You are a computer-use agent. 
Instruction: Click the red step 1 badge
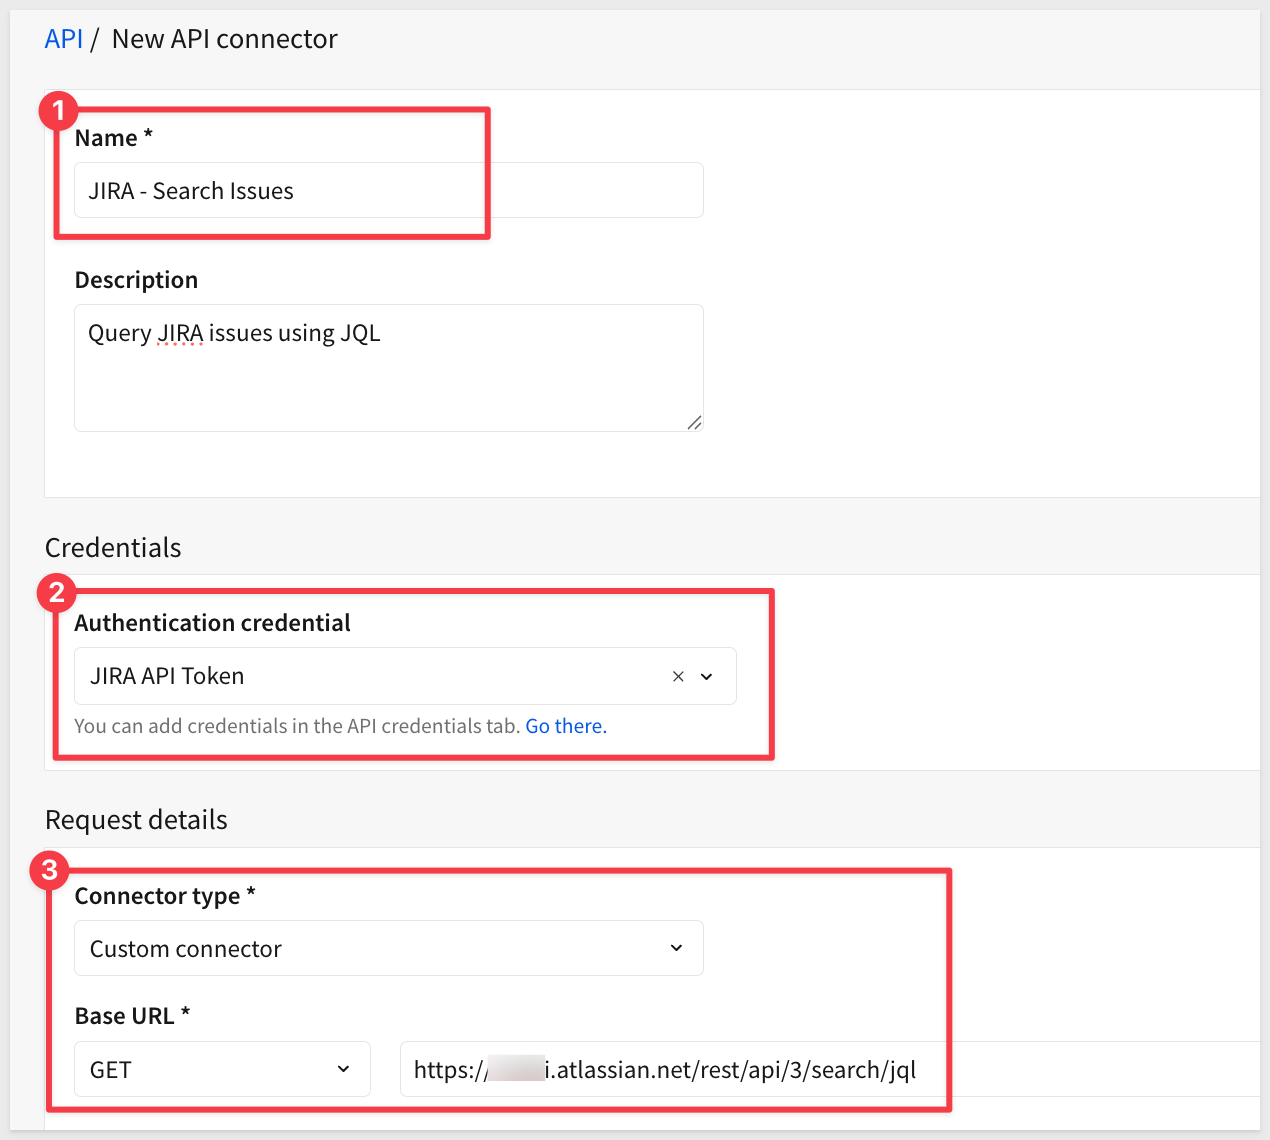point(58,110)
